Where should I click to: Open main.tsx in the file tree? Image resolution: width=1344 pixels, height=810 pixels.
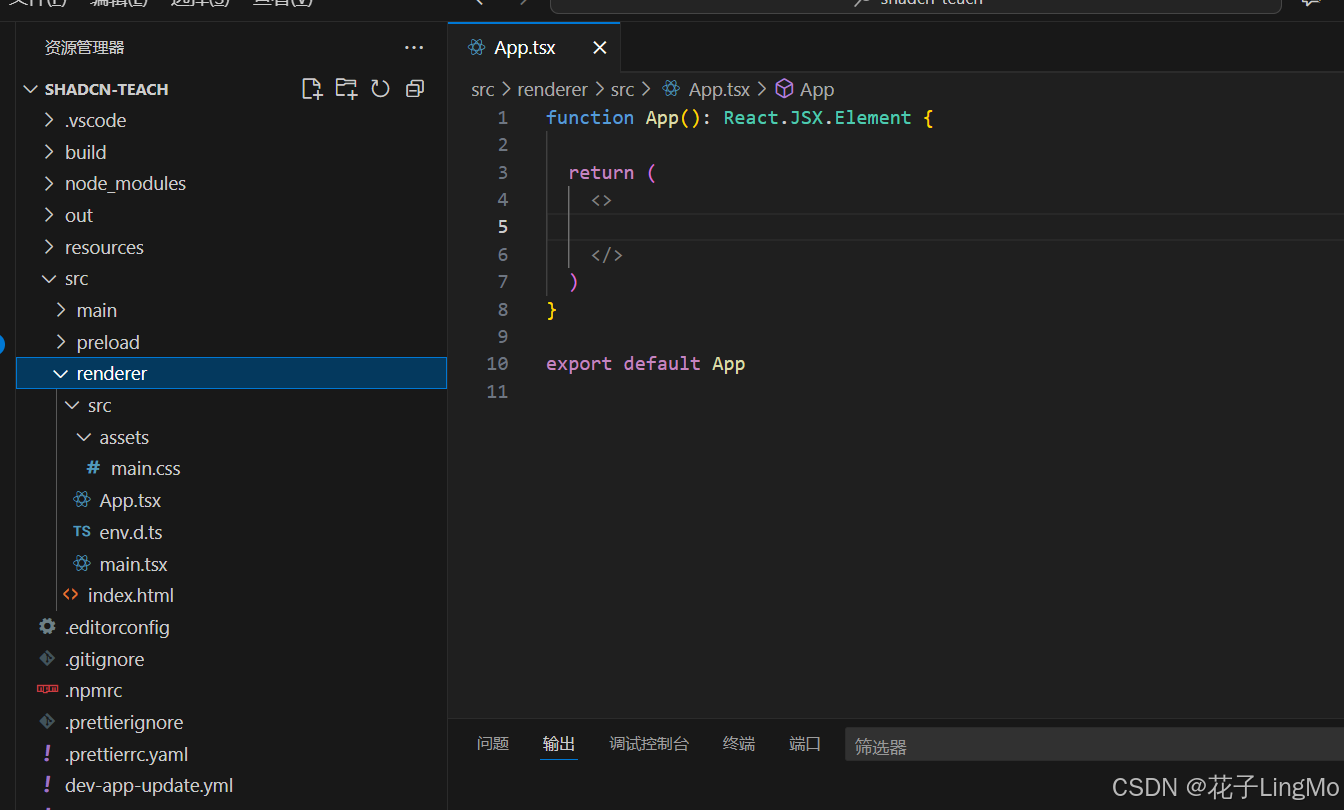pos(133,564)
